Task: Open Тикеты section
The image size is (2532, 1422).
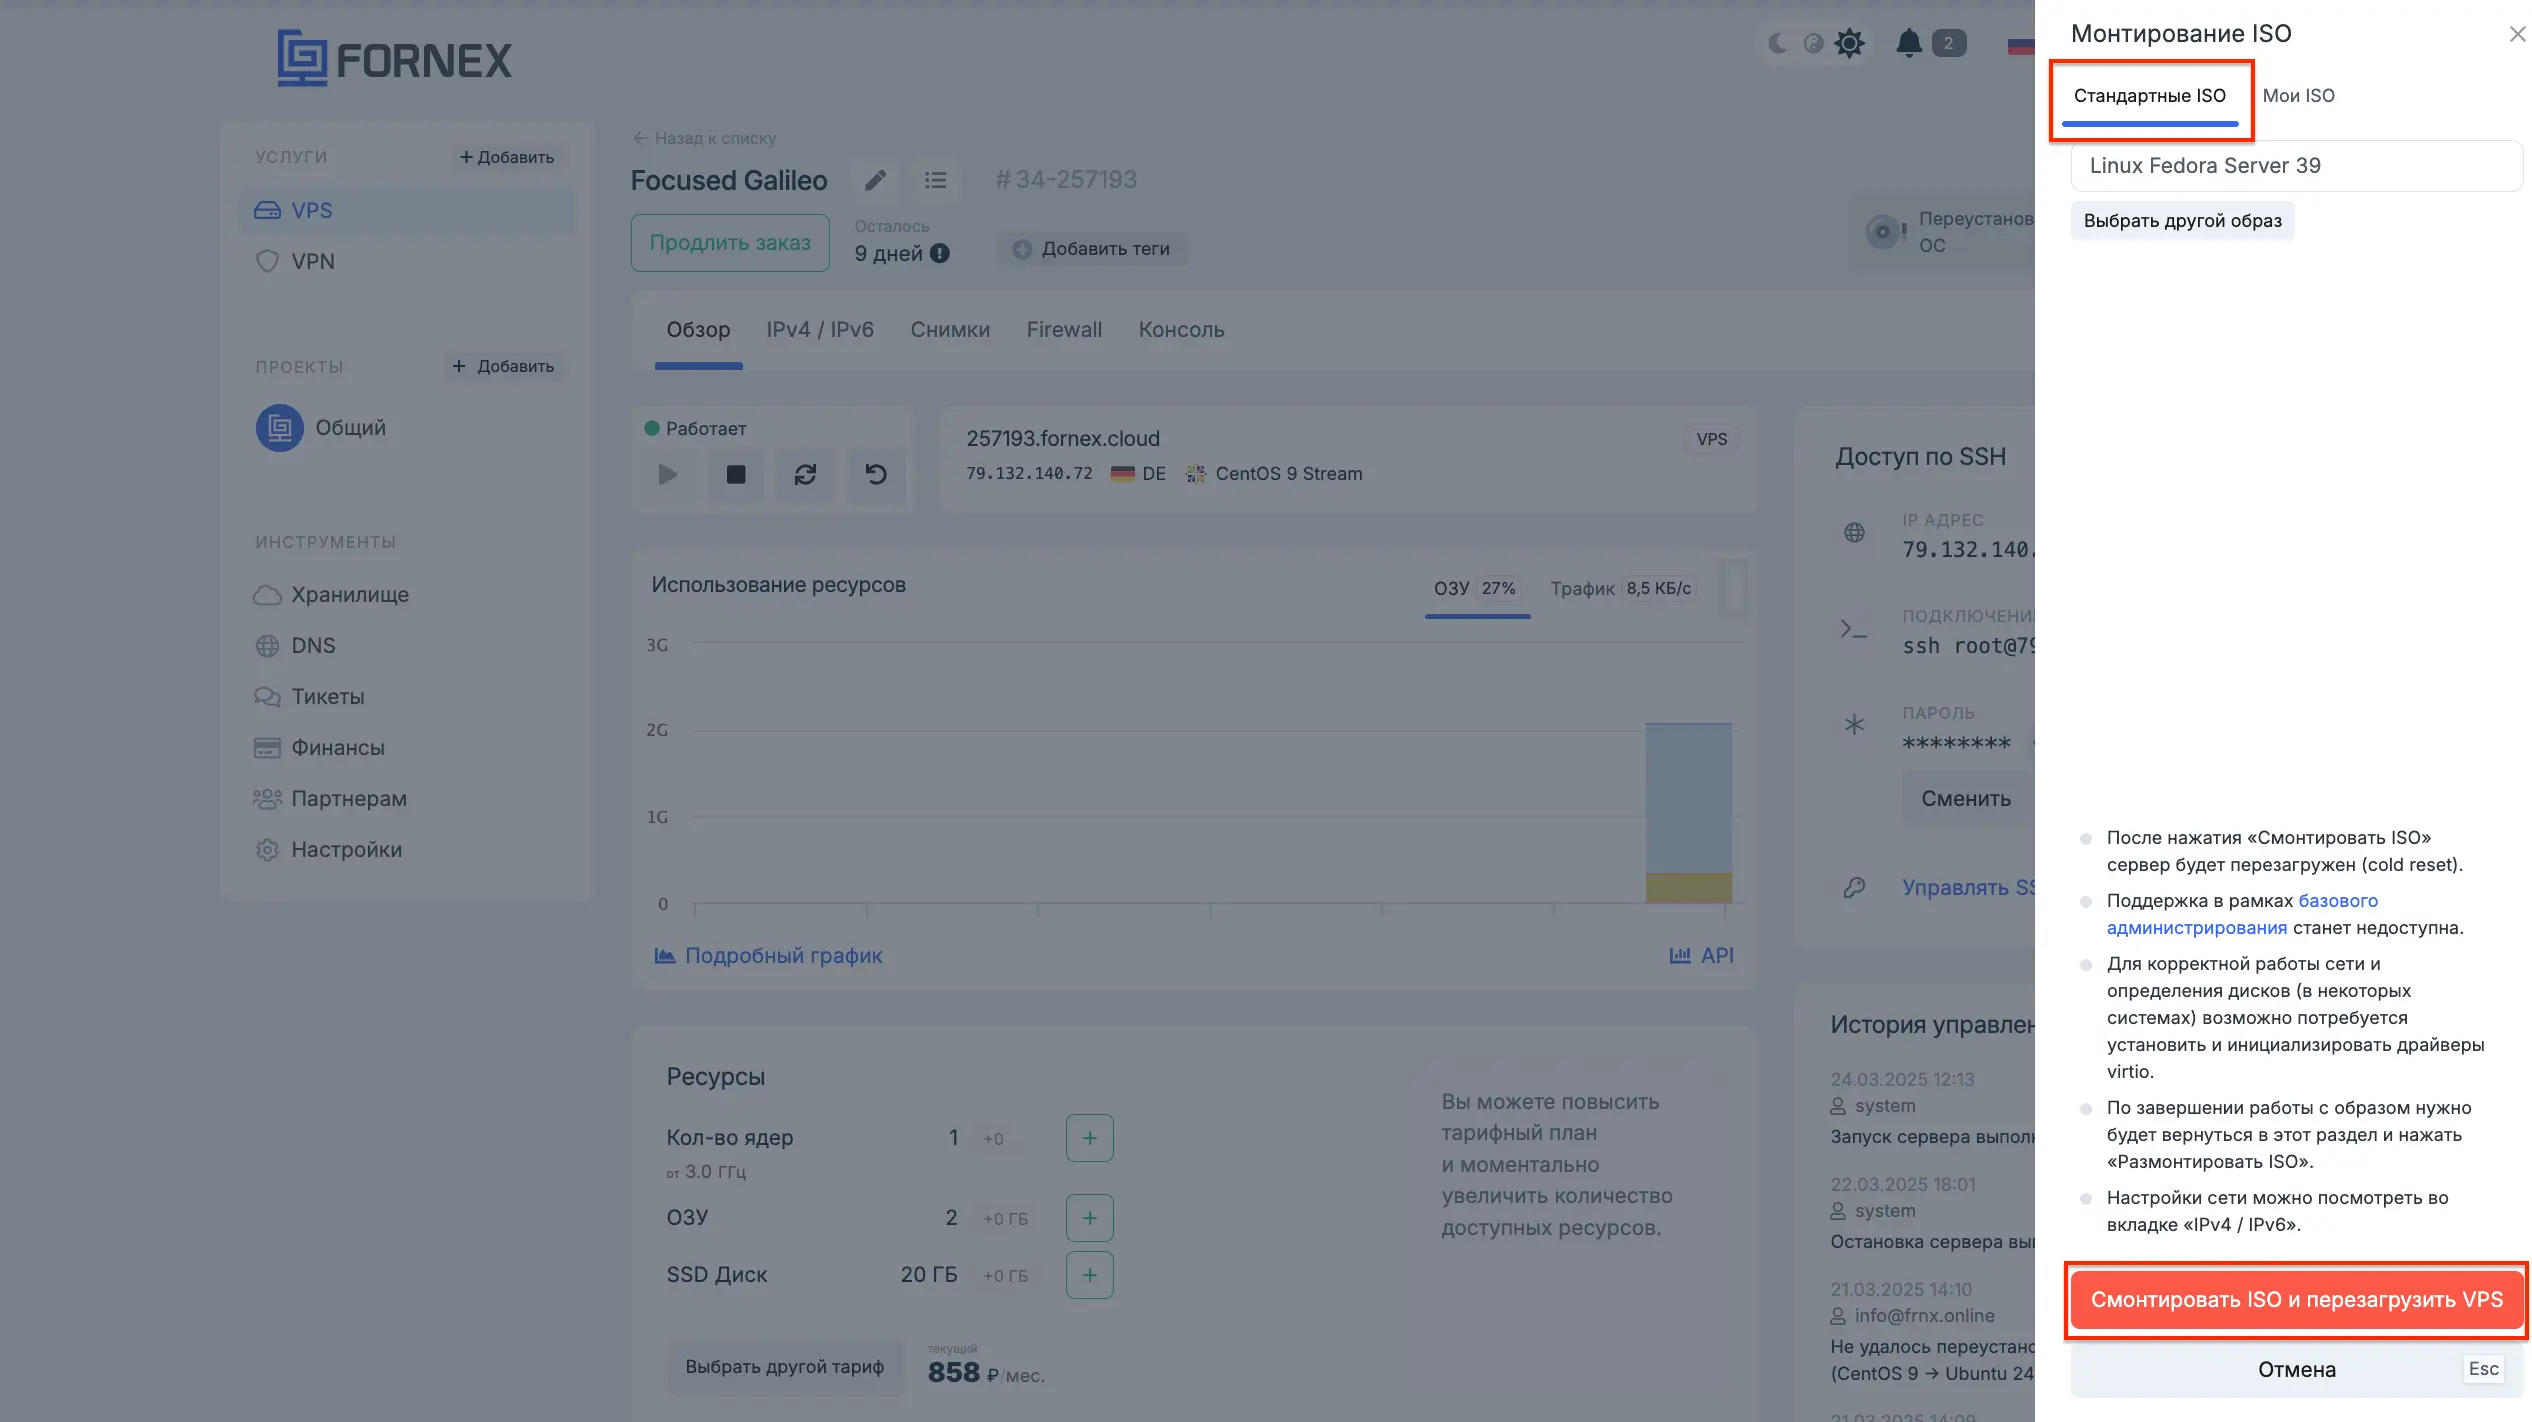Action: [309, 697]
